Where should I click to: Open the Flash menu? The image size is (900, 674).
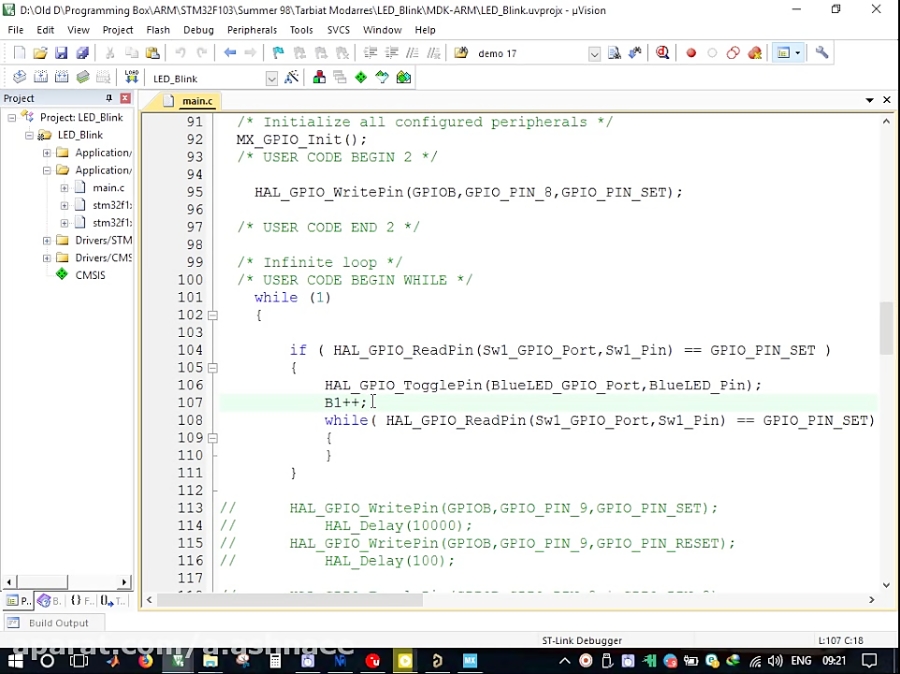158,30
